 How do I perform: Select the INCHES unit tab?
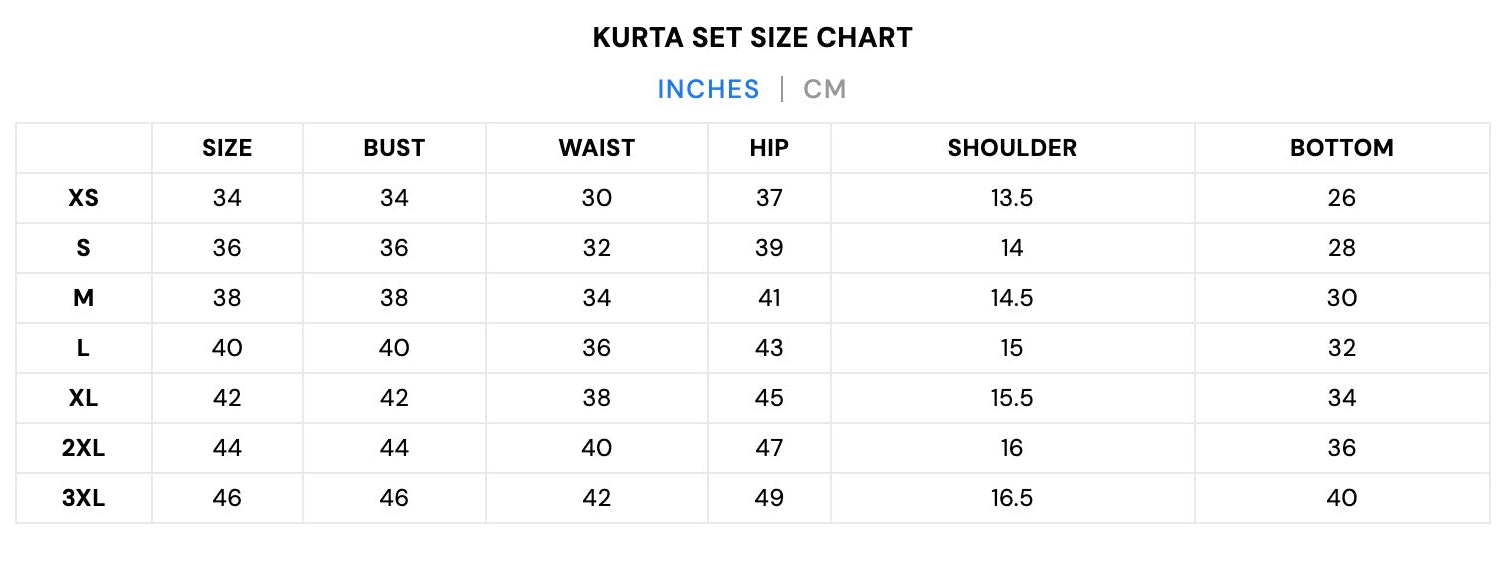tap(708, 89)
